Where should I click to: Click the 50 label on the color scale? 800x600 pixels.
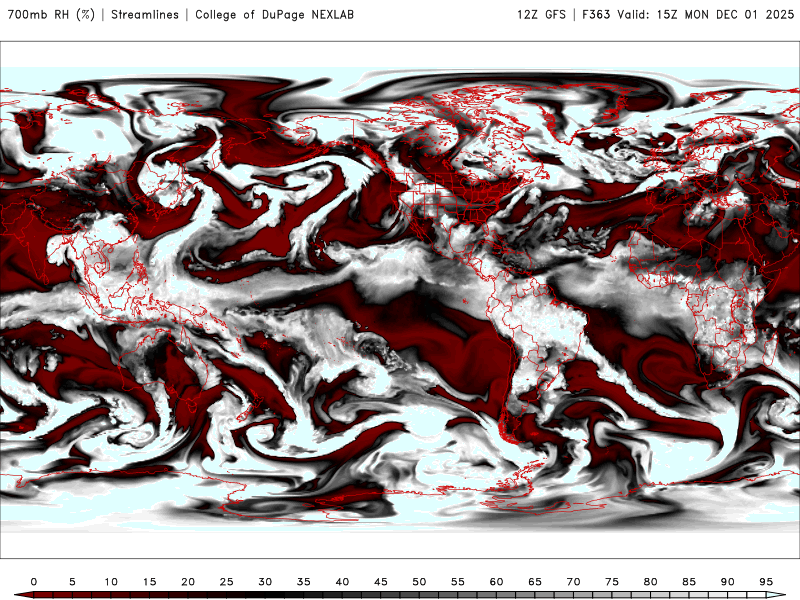point(419,582)
